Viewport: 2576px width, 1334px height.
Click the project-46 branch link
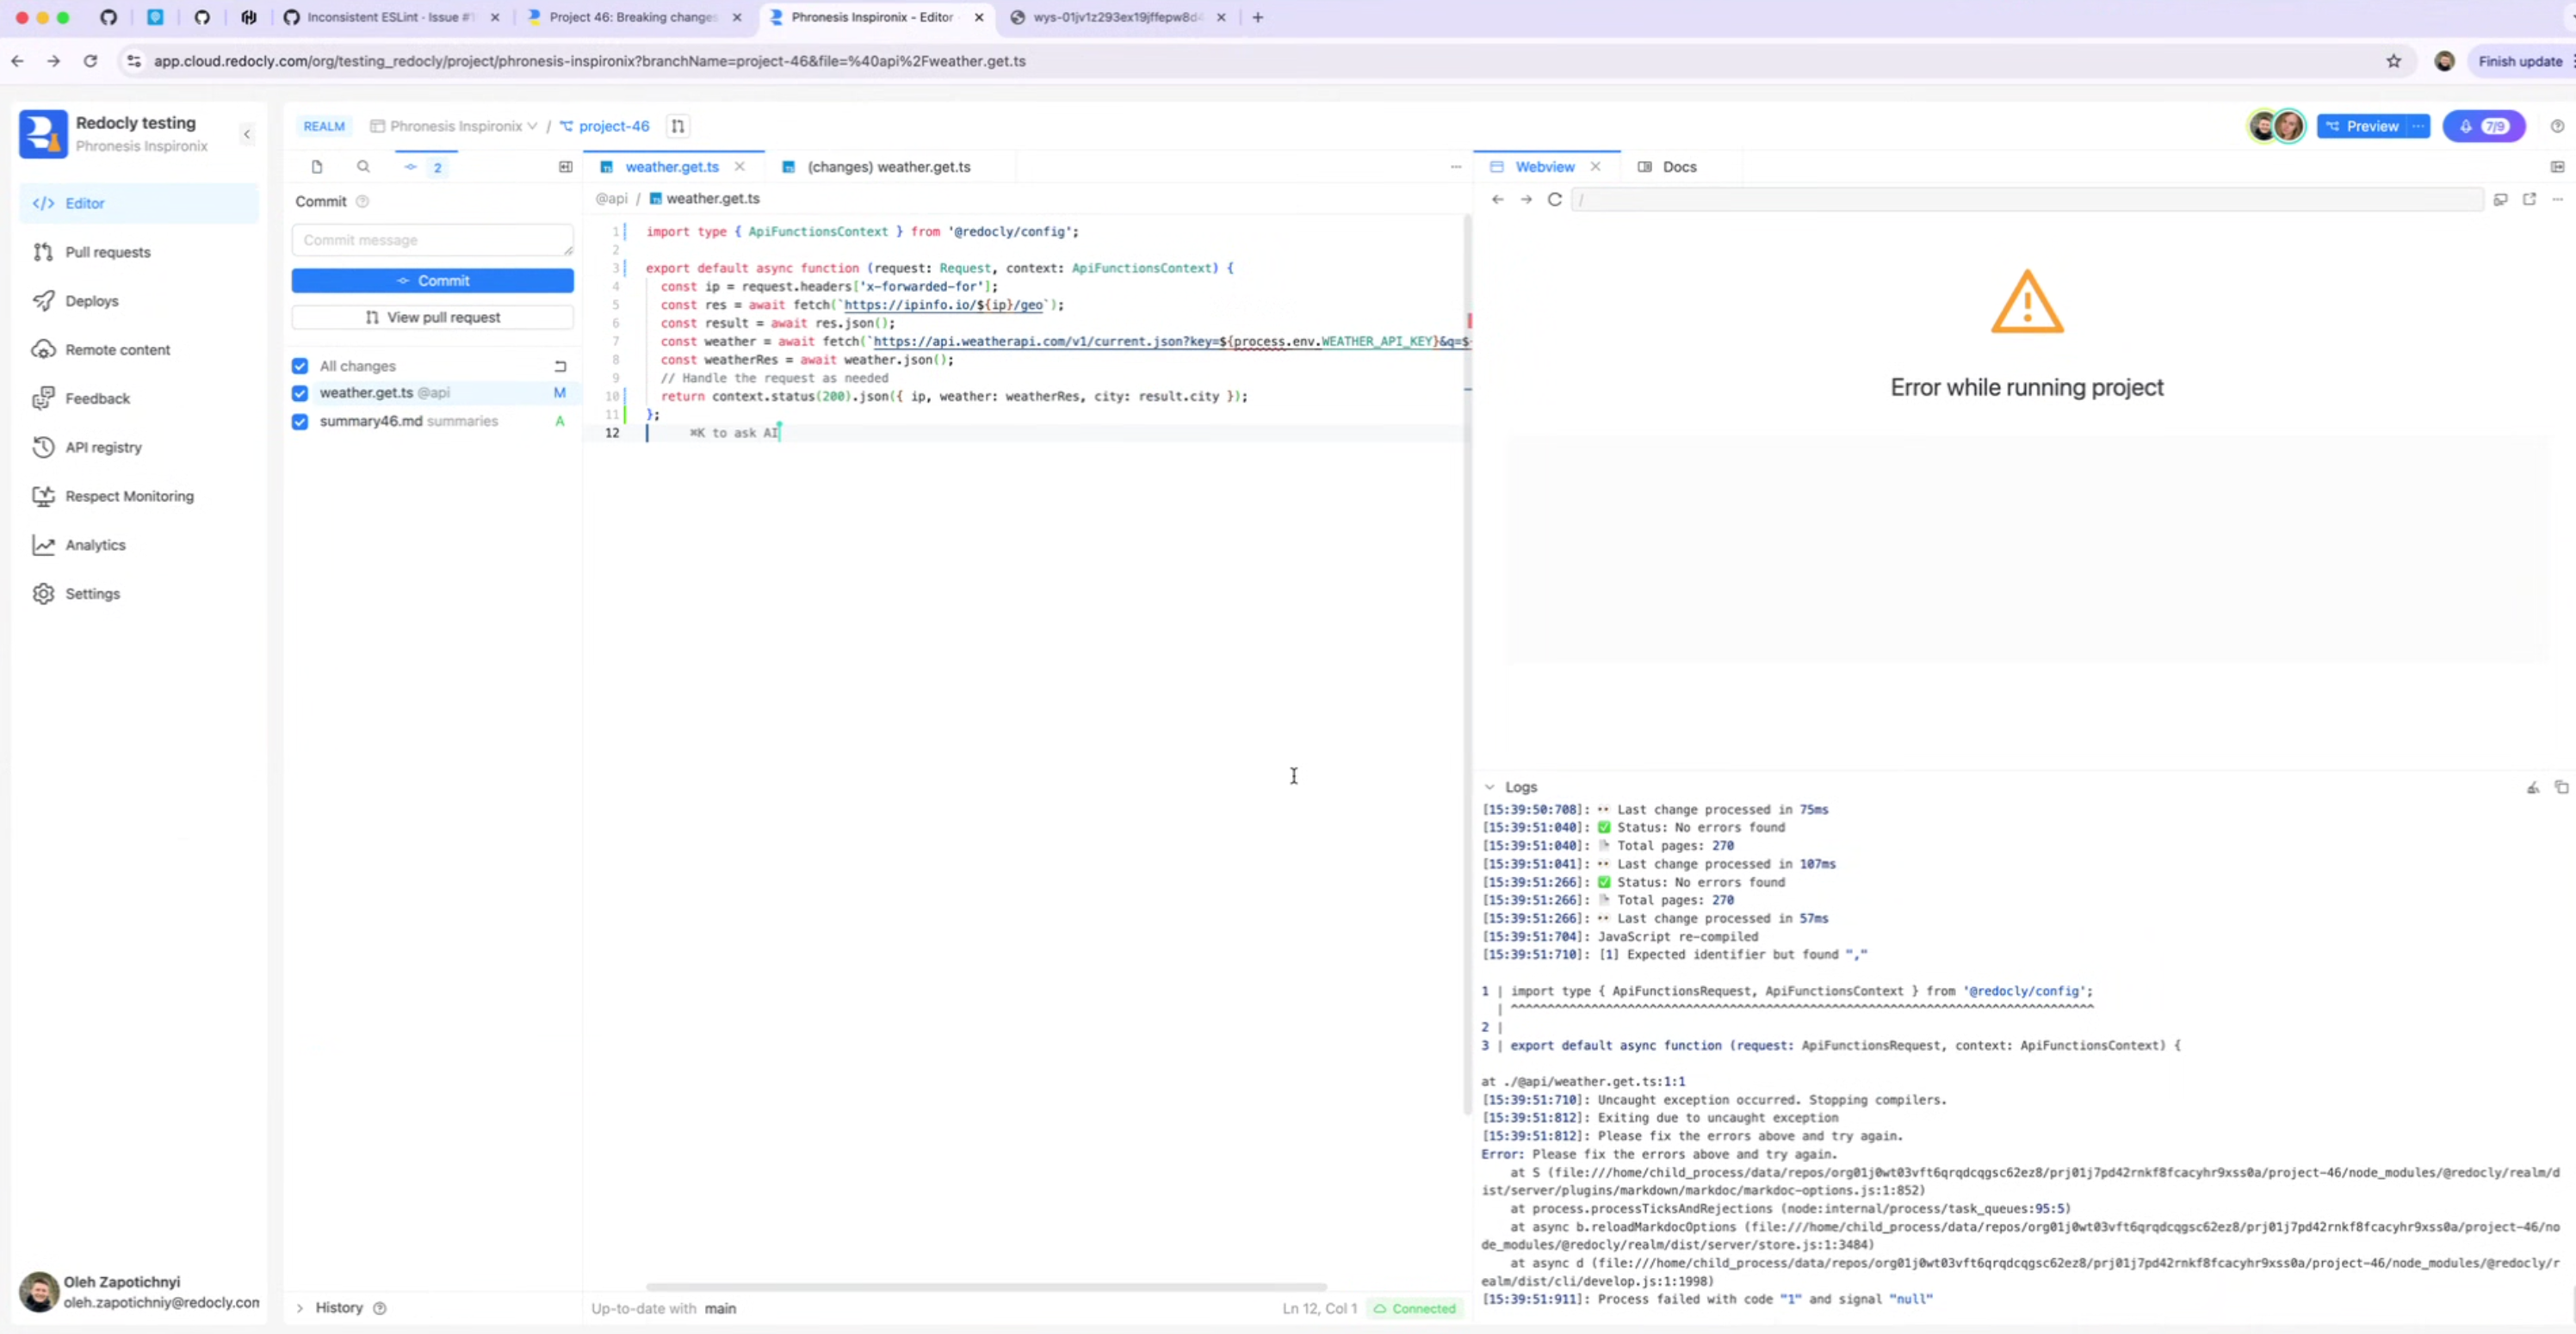coord(605,126)
